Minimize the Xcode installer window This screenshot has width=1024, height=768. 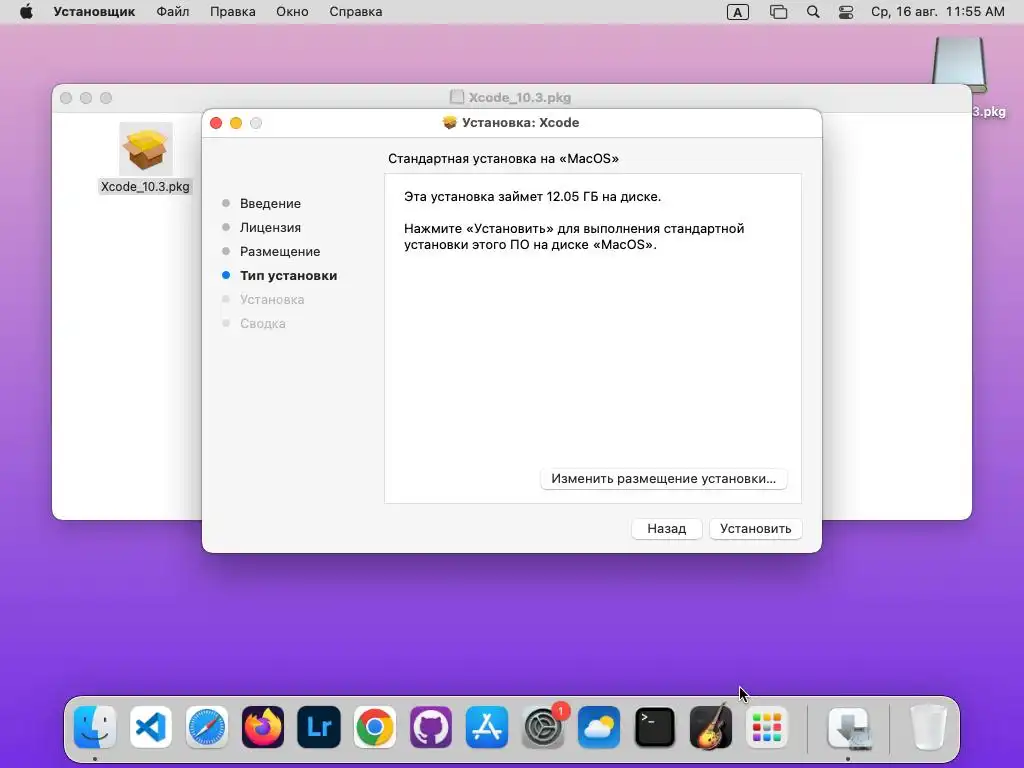coord(236,123)
